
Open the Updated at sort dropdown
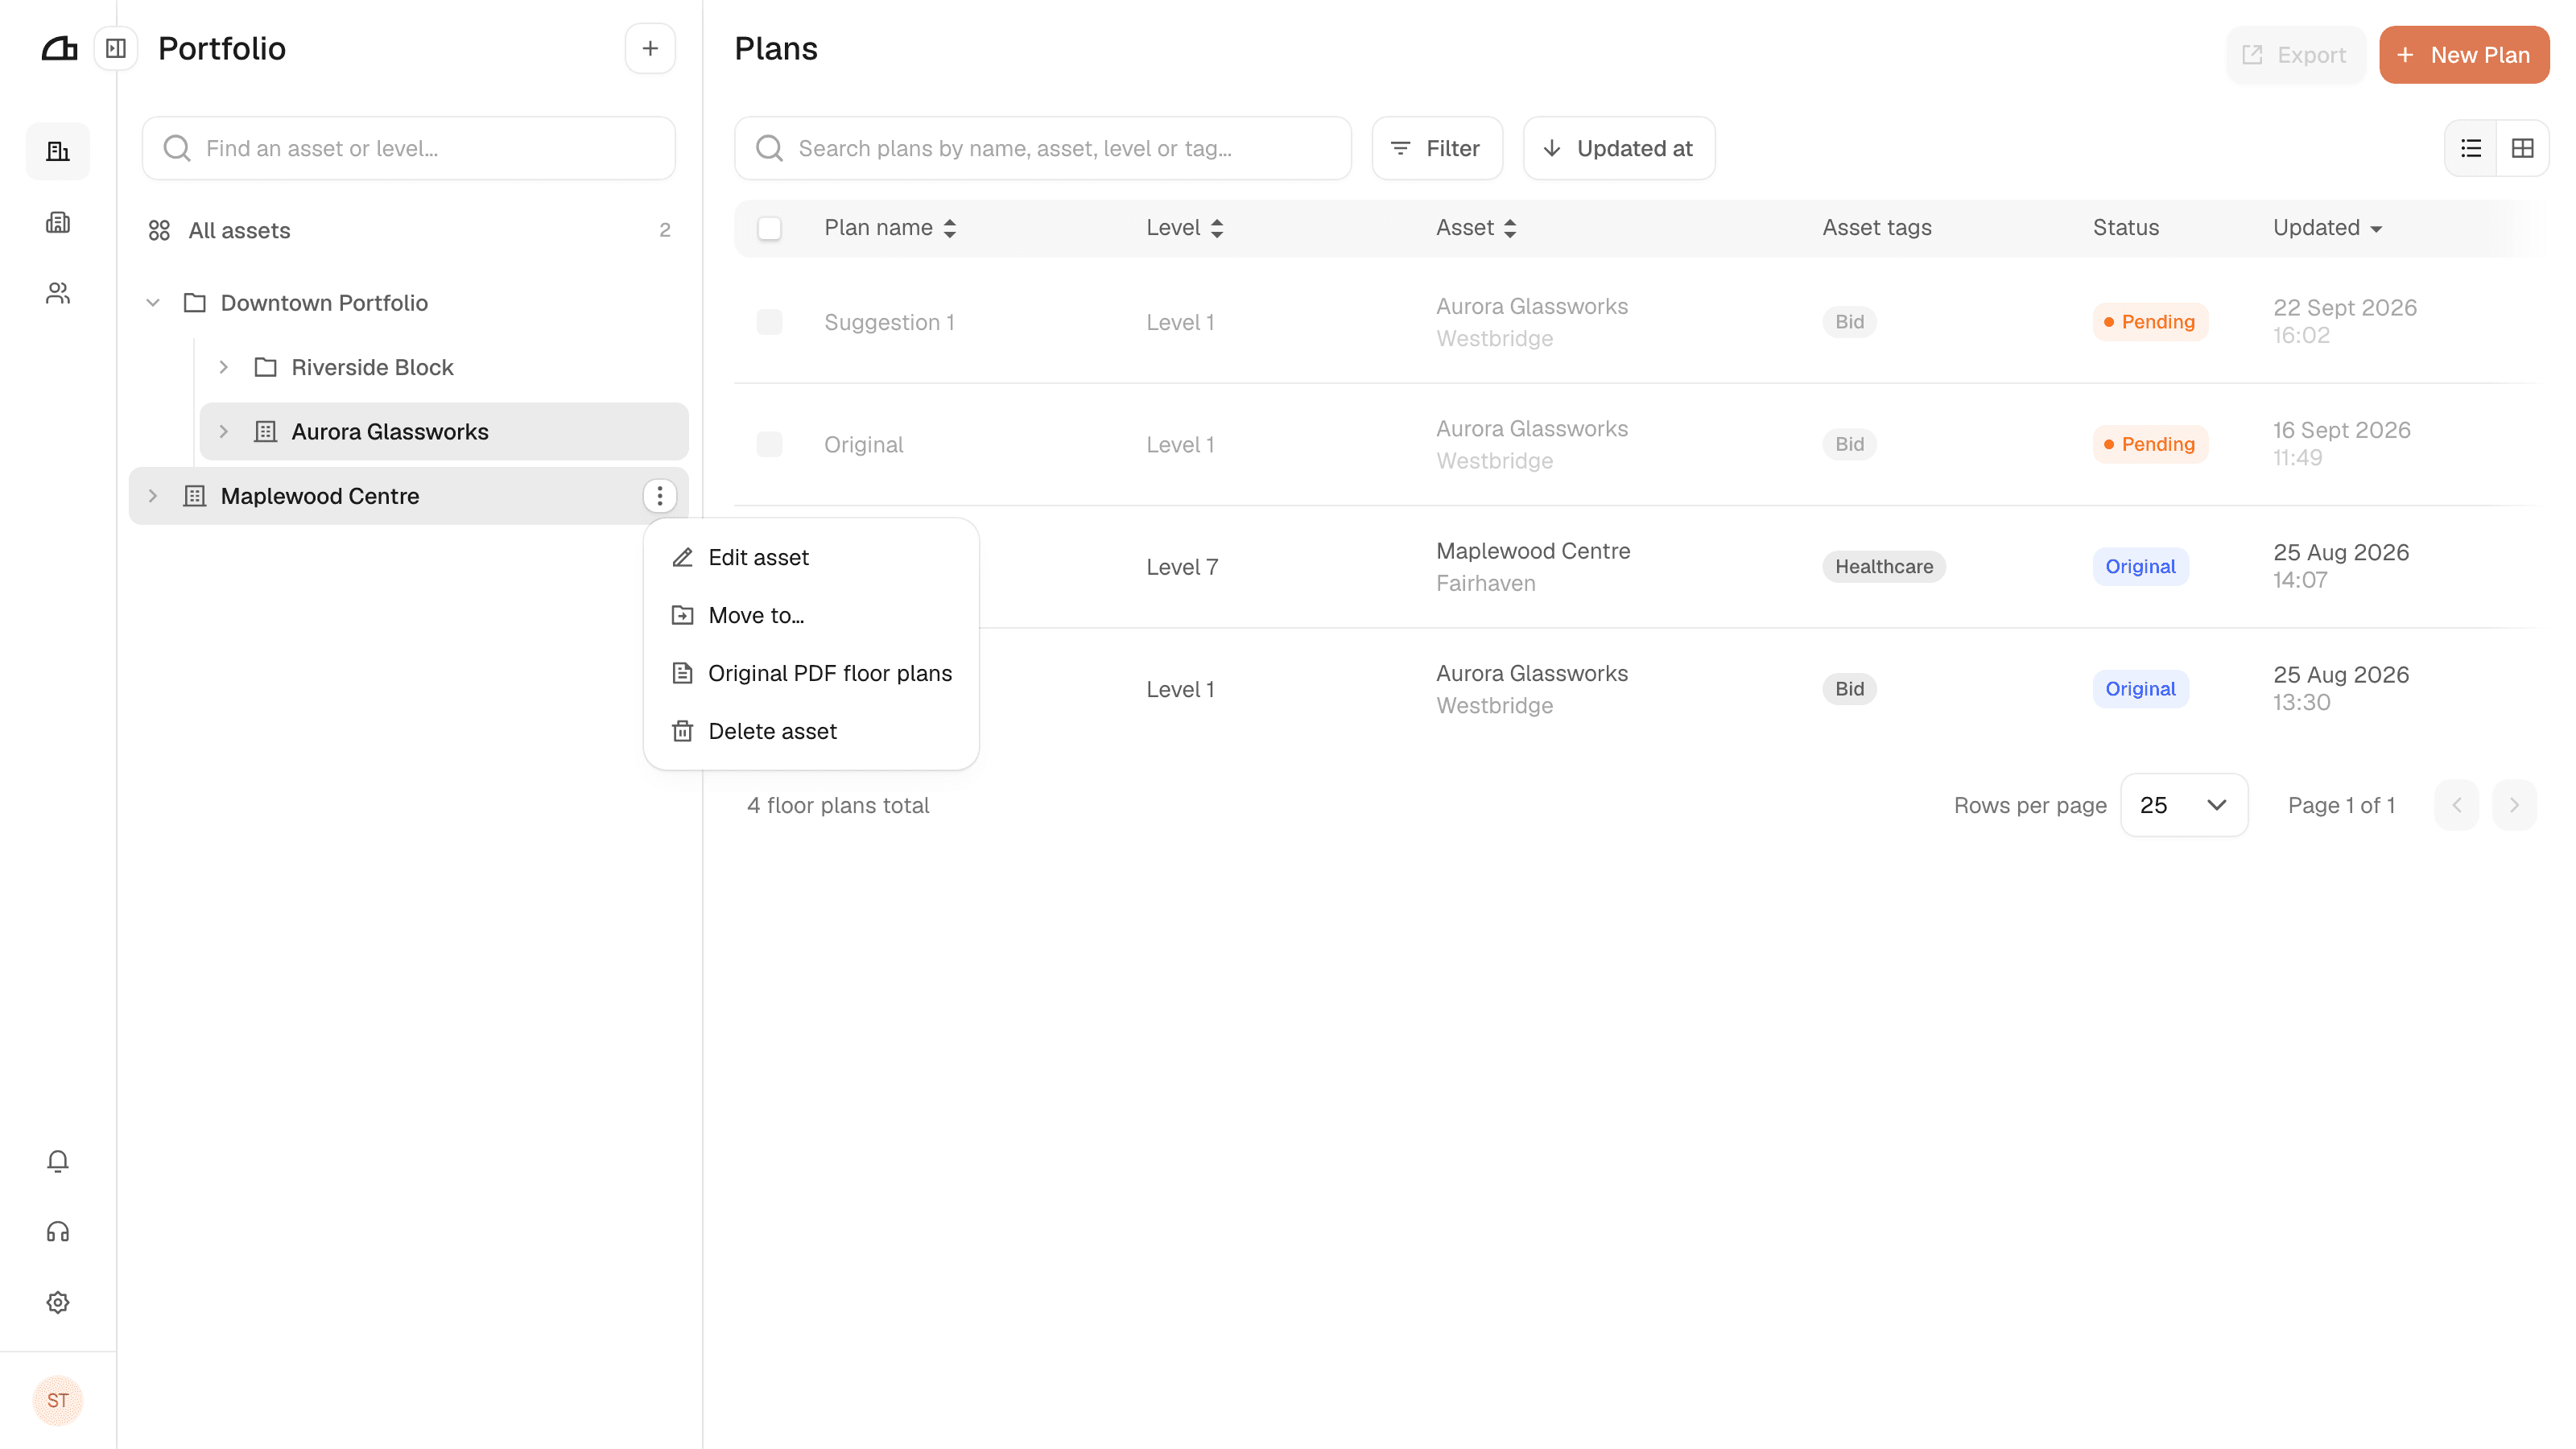point(1619,148)
